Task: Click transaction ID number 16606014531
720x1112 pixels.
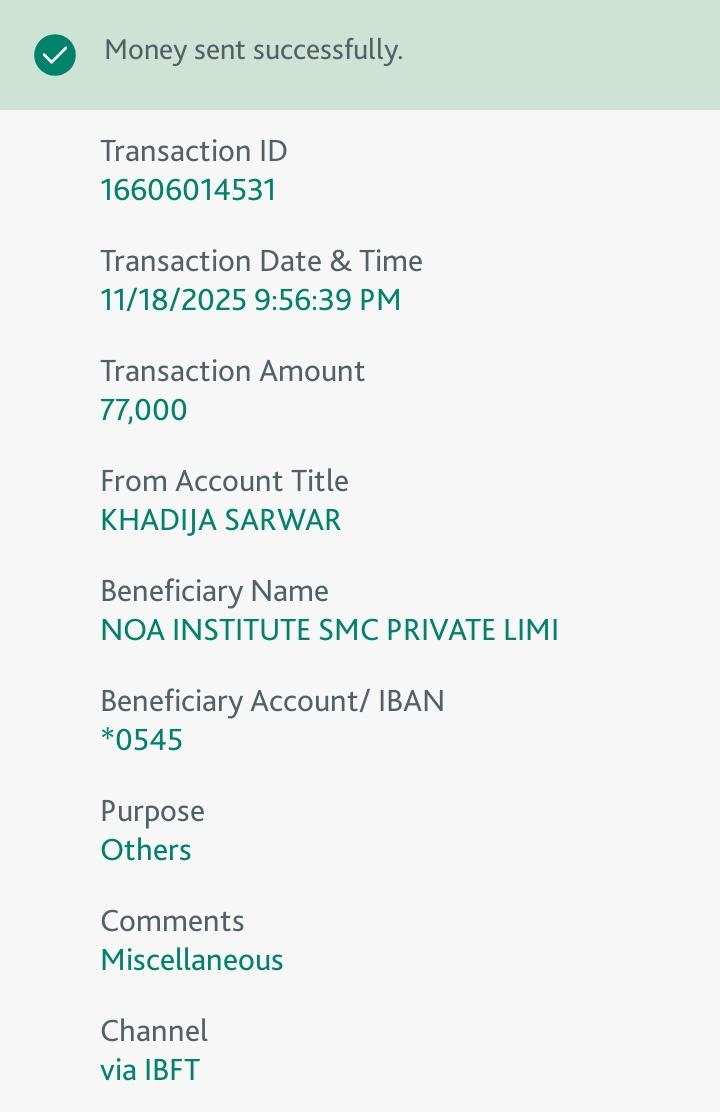Action: coord(188,190)
